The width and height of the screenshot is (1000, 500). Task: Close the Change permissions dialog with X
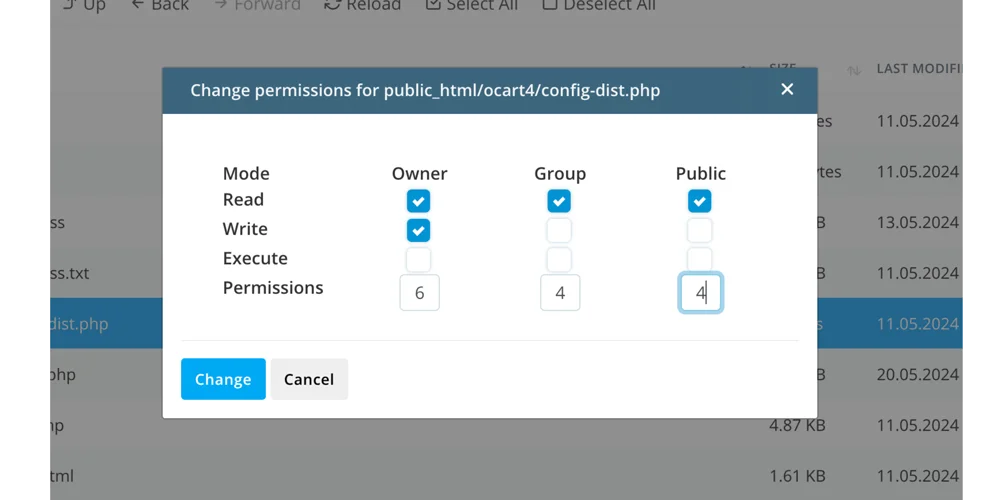click(x=787, y=89)
